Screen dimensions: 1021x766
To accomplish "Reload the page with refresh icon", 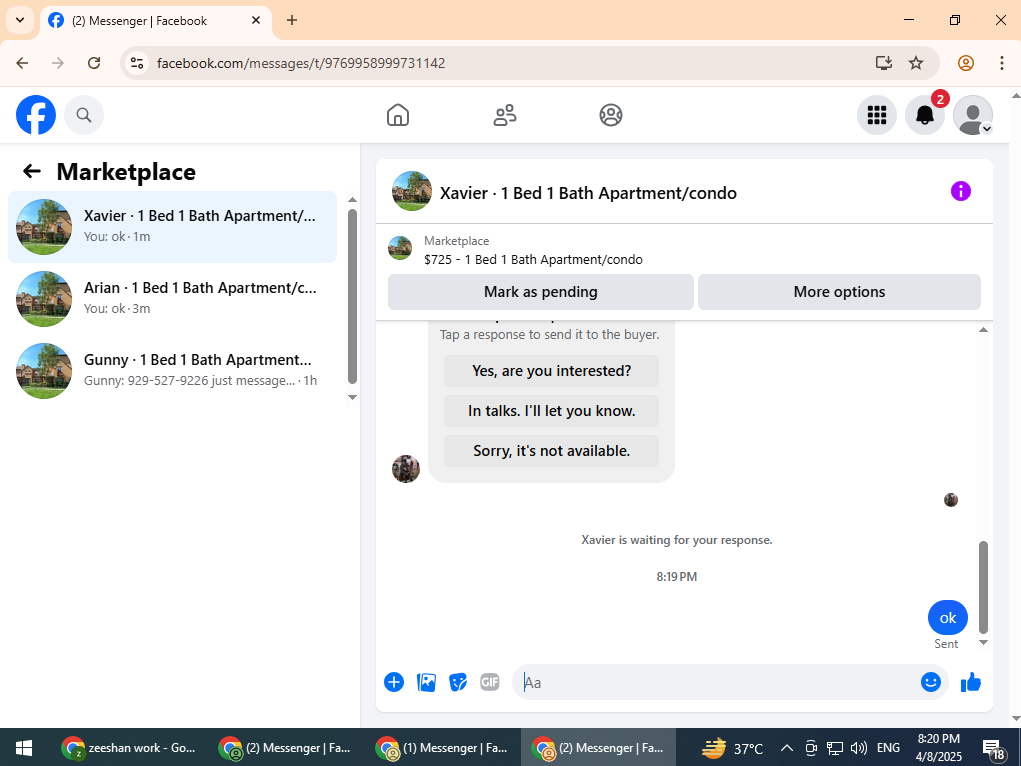I will [94, 63].
